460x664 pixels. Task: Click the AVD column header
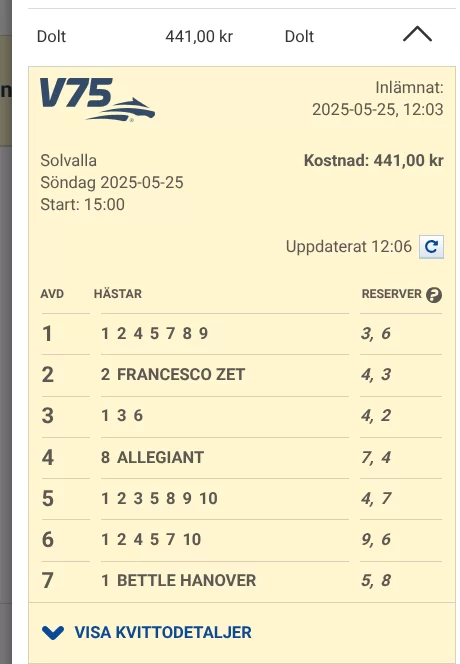tap(52, 294)
